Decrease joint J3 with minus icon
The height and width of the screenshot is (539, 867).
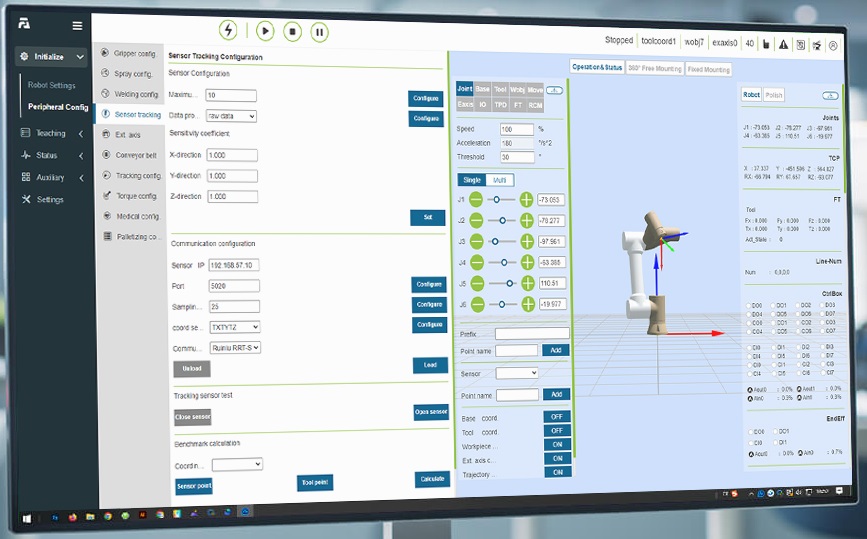476,241
